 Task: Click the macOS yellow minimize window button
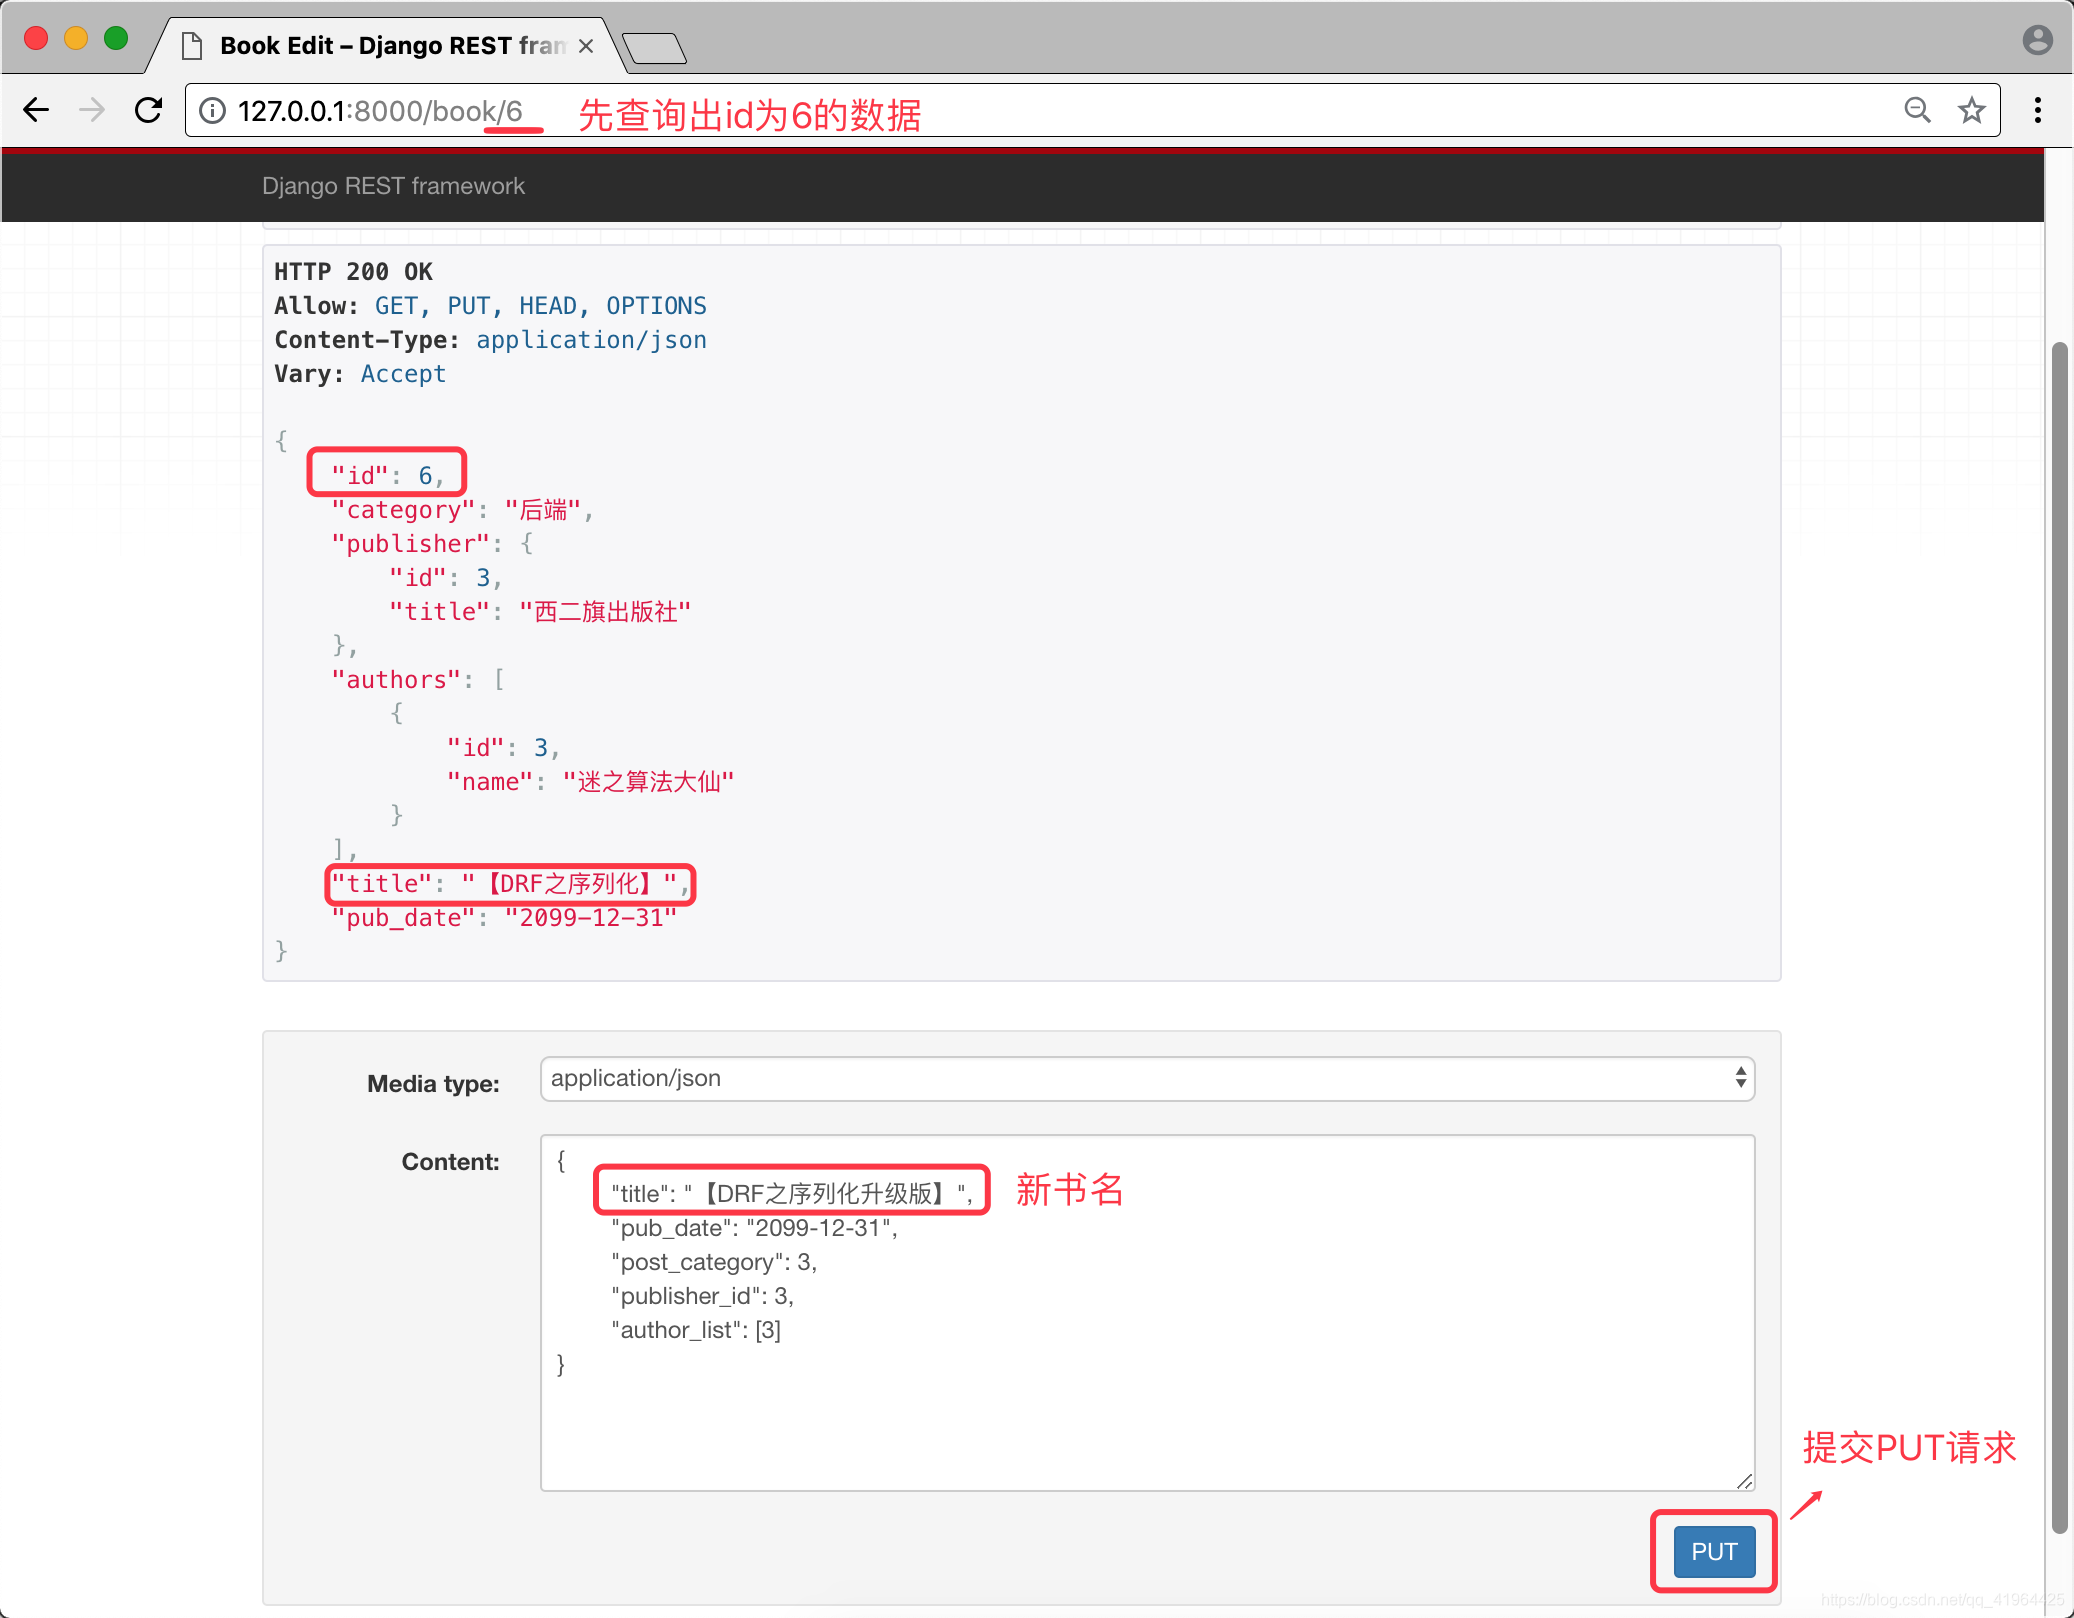click(76, 38)
